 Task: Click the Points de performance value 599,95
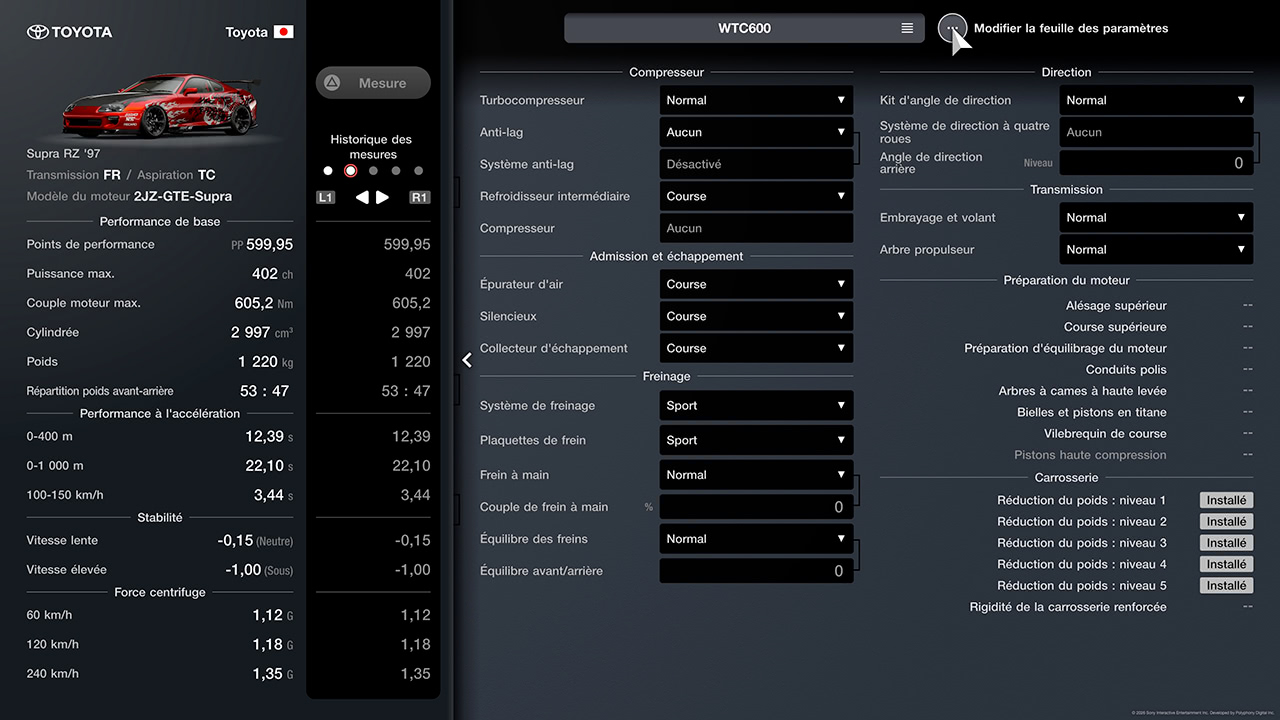(x=270, y=244)
